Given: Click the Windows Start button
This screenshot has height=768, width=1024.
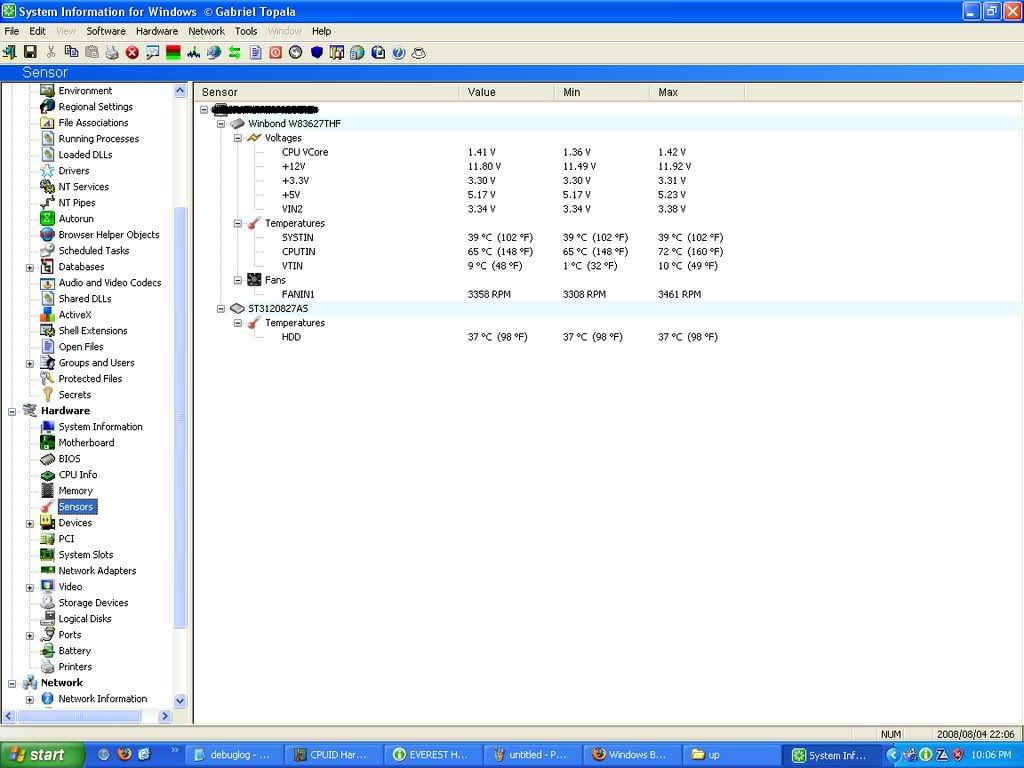Looking at the screenshot, I should click(42, 754).
